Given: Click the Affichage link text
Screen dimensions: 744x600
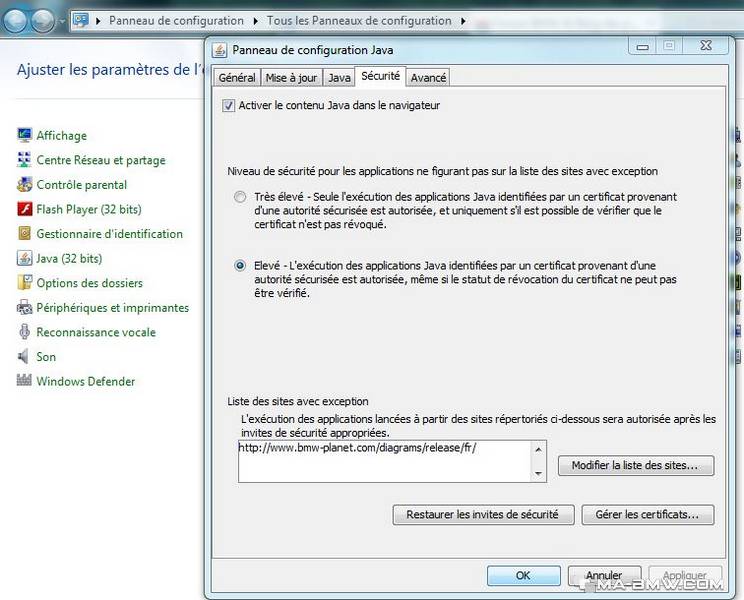Looking at the screenshot, I should (62, 136).
